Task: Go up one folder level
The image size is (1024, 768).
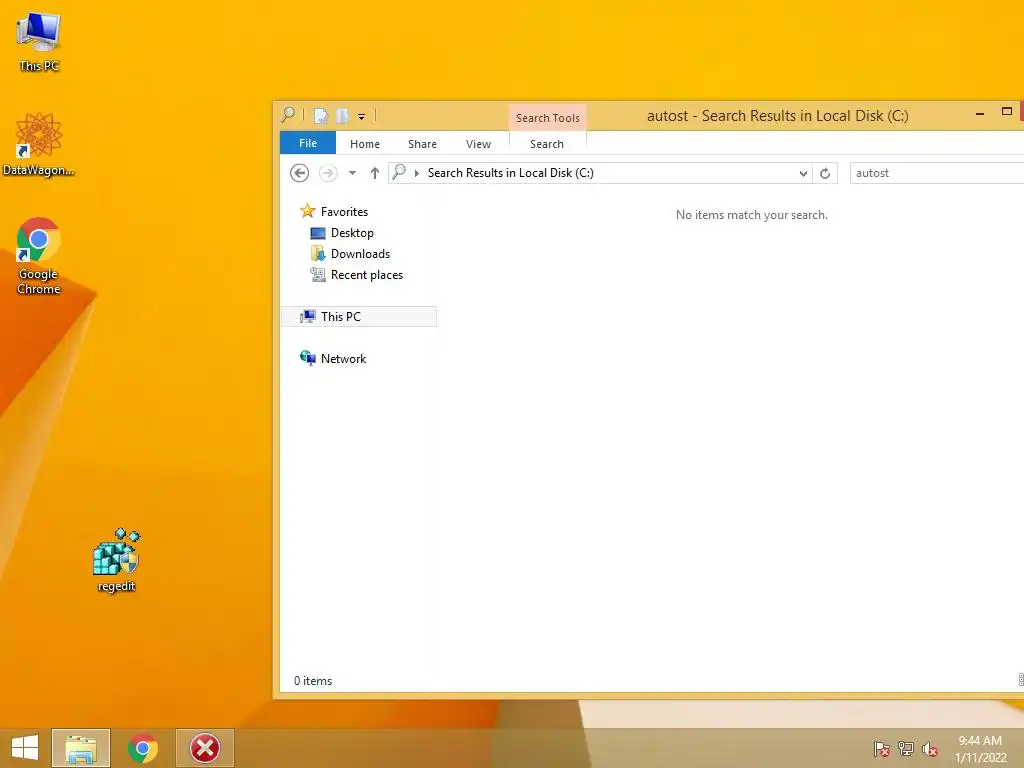Action: tap(374, 173)
